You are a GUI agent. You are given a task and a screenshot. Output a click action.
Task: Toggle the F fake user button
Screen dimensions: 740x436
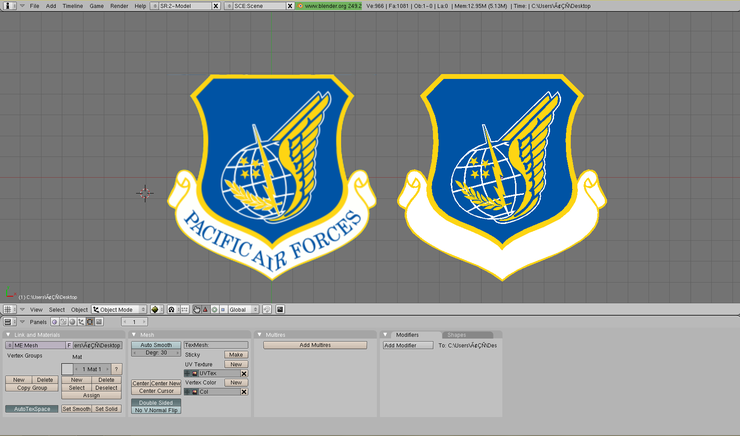click(x=69, y=345)
